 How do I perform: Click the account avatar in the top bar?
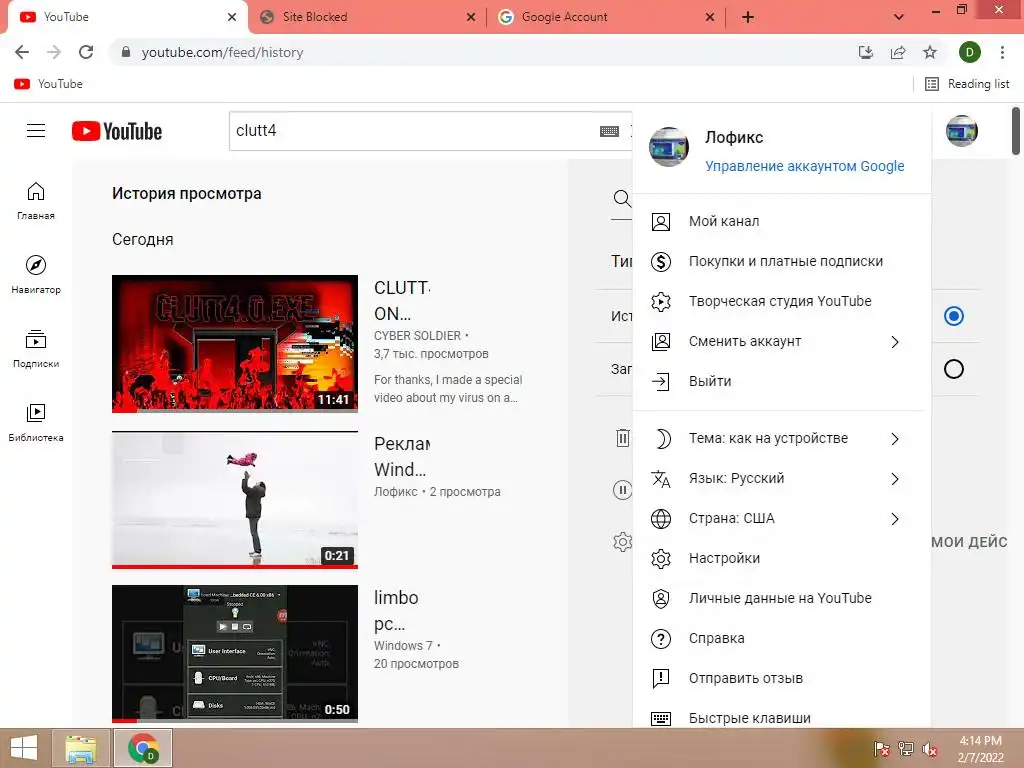[x=961, y=131]
